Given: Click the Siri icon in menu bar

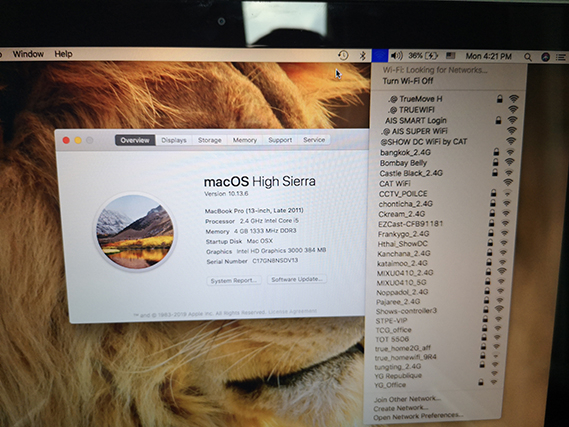Looking at the screenshot, I should pyautogui.click(x=545, y=57).
